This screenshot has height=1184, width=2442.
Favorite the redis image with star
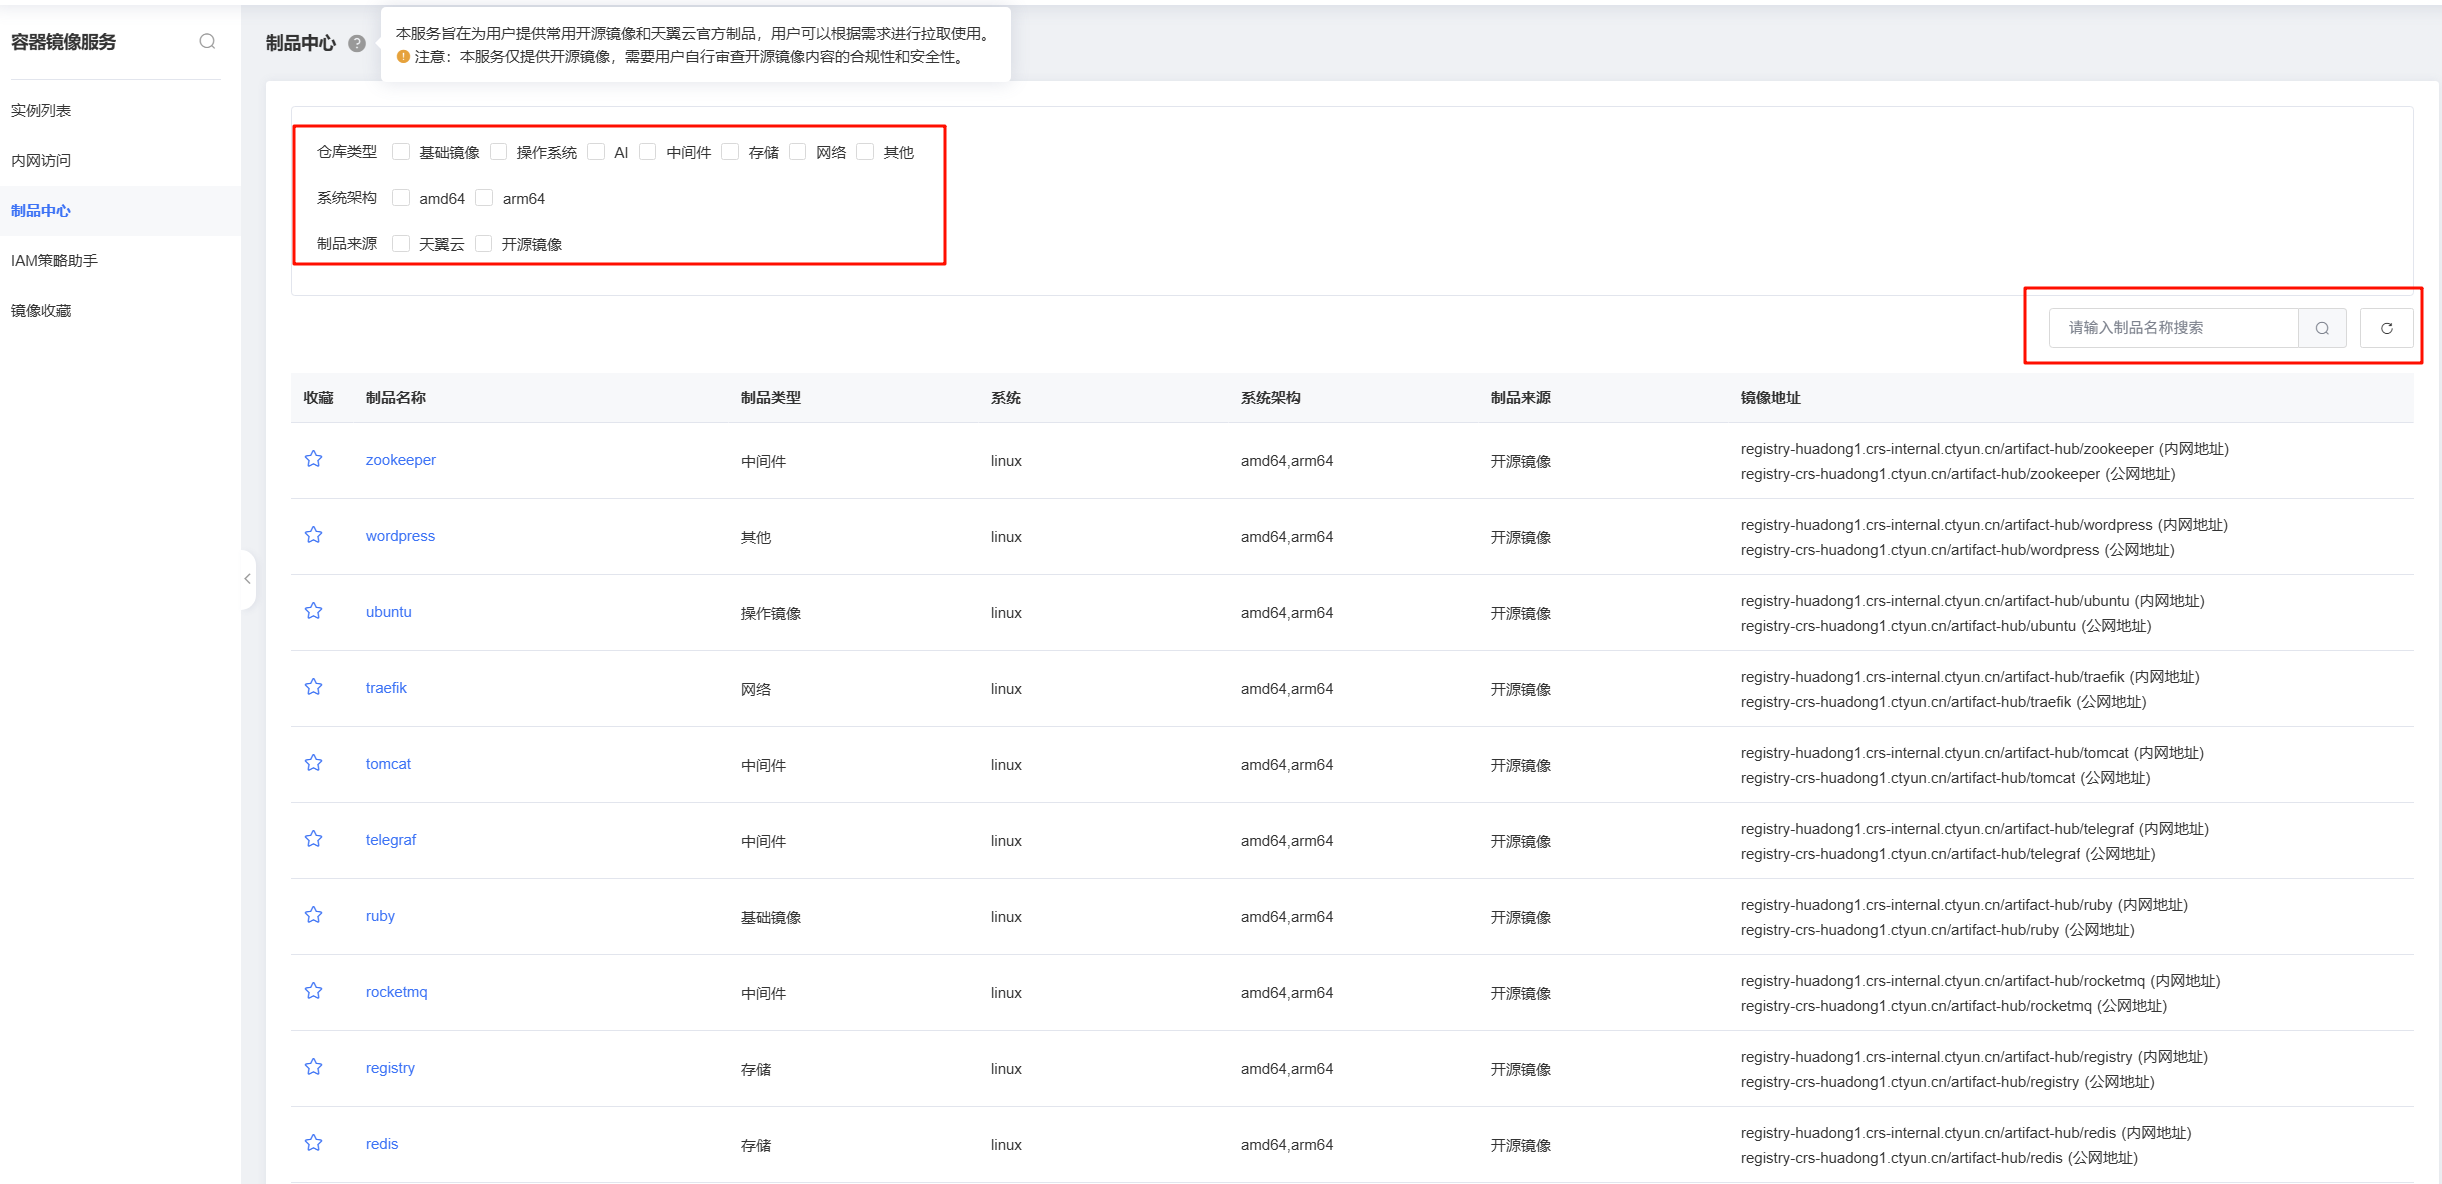(x=314, y=1143)
